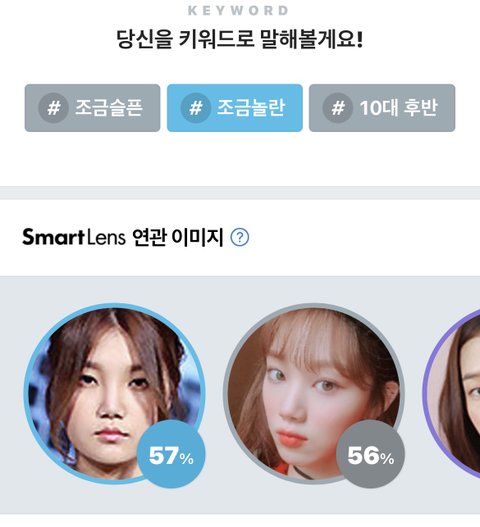Tap the gray 56% match badge
Screen dimensions: 480x527
[x=370, y=454]
